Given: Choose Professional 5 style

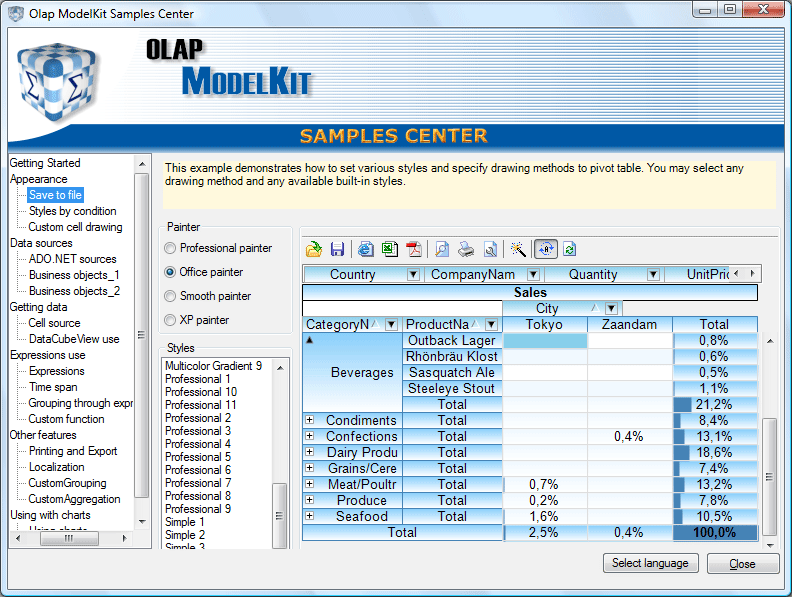Looking at the screenshot, I should tap(198, 457).
